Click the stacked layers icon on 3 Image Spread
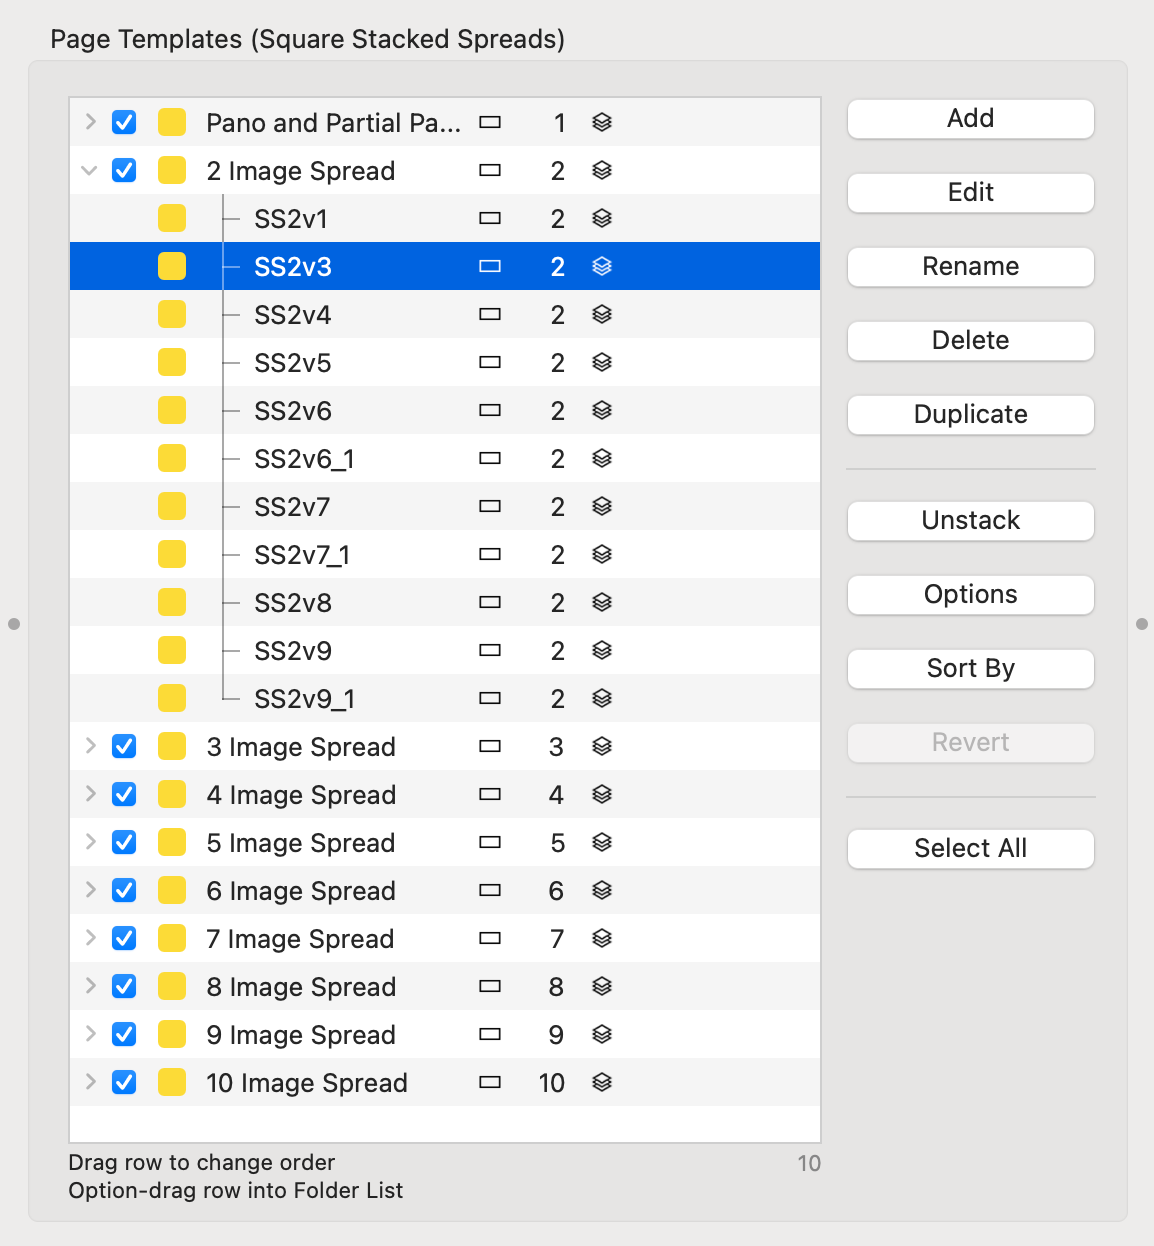 [x=601, y=746]
